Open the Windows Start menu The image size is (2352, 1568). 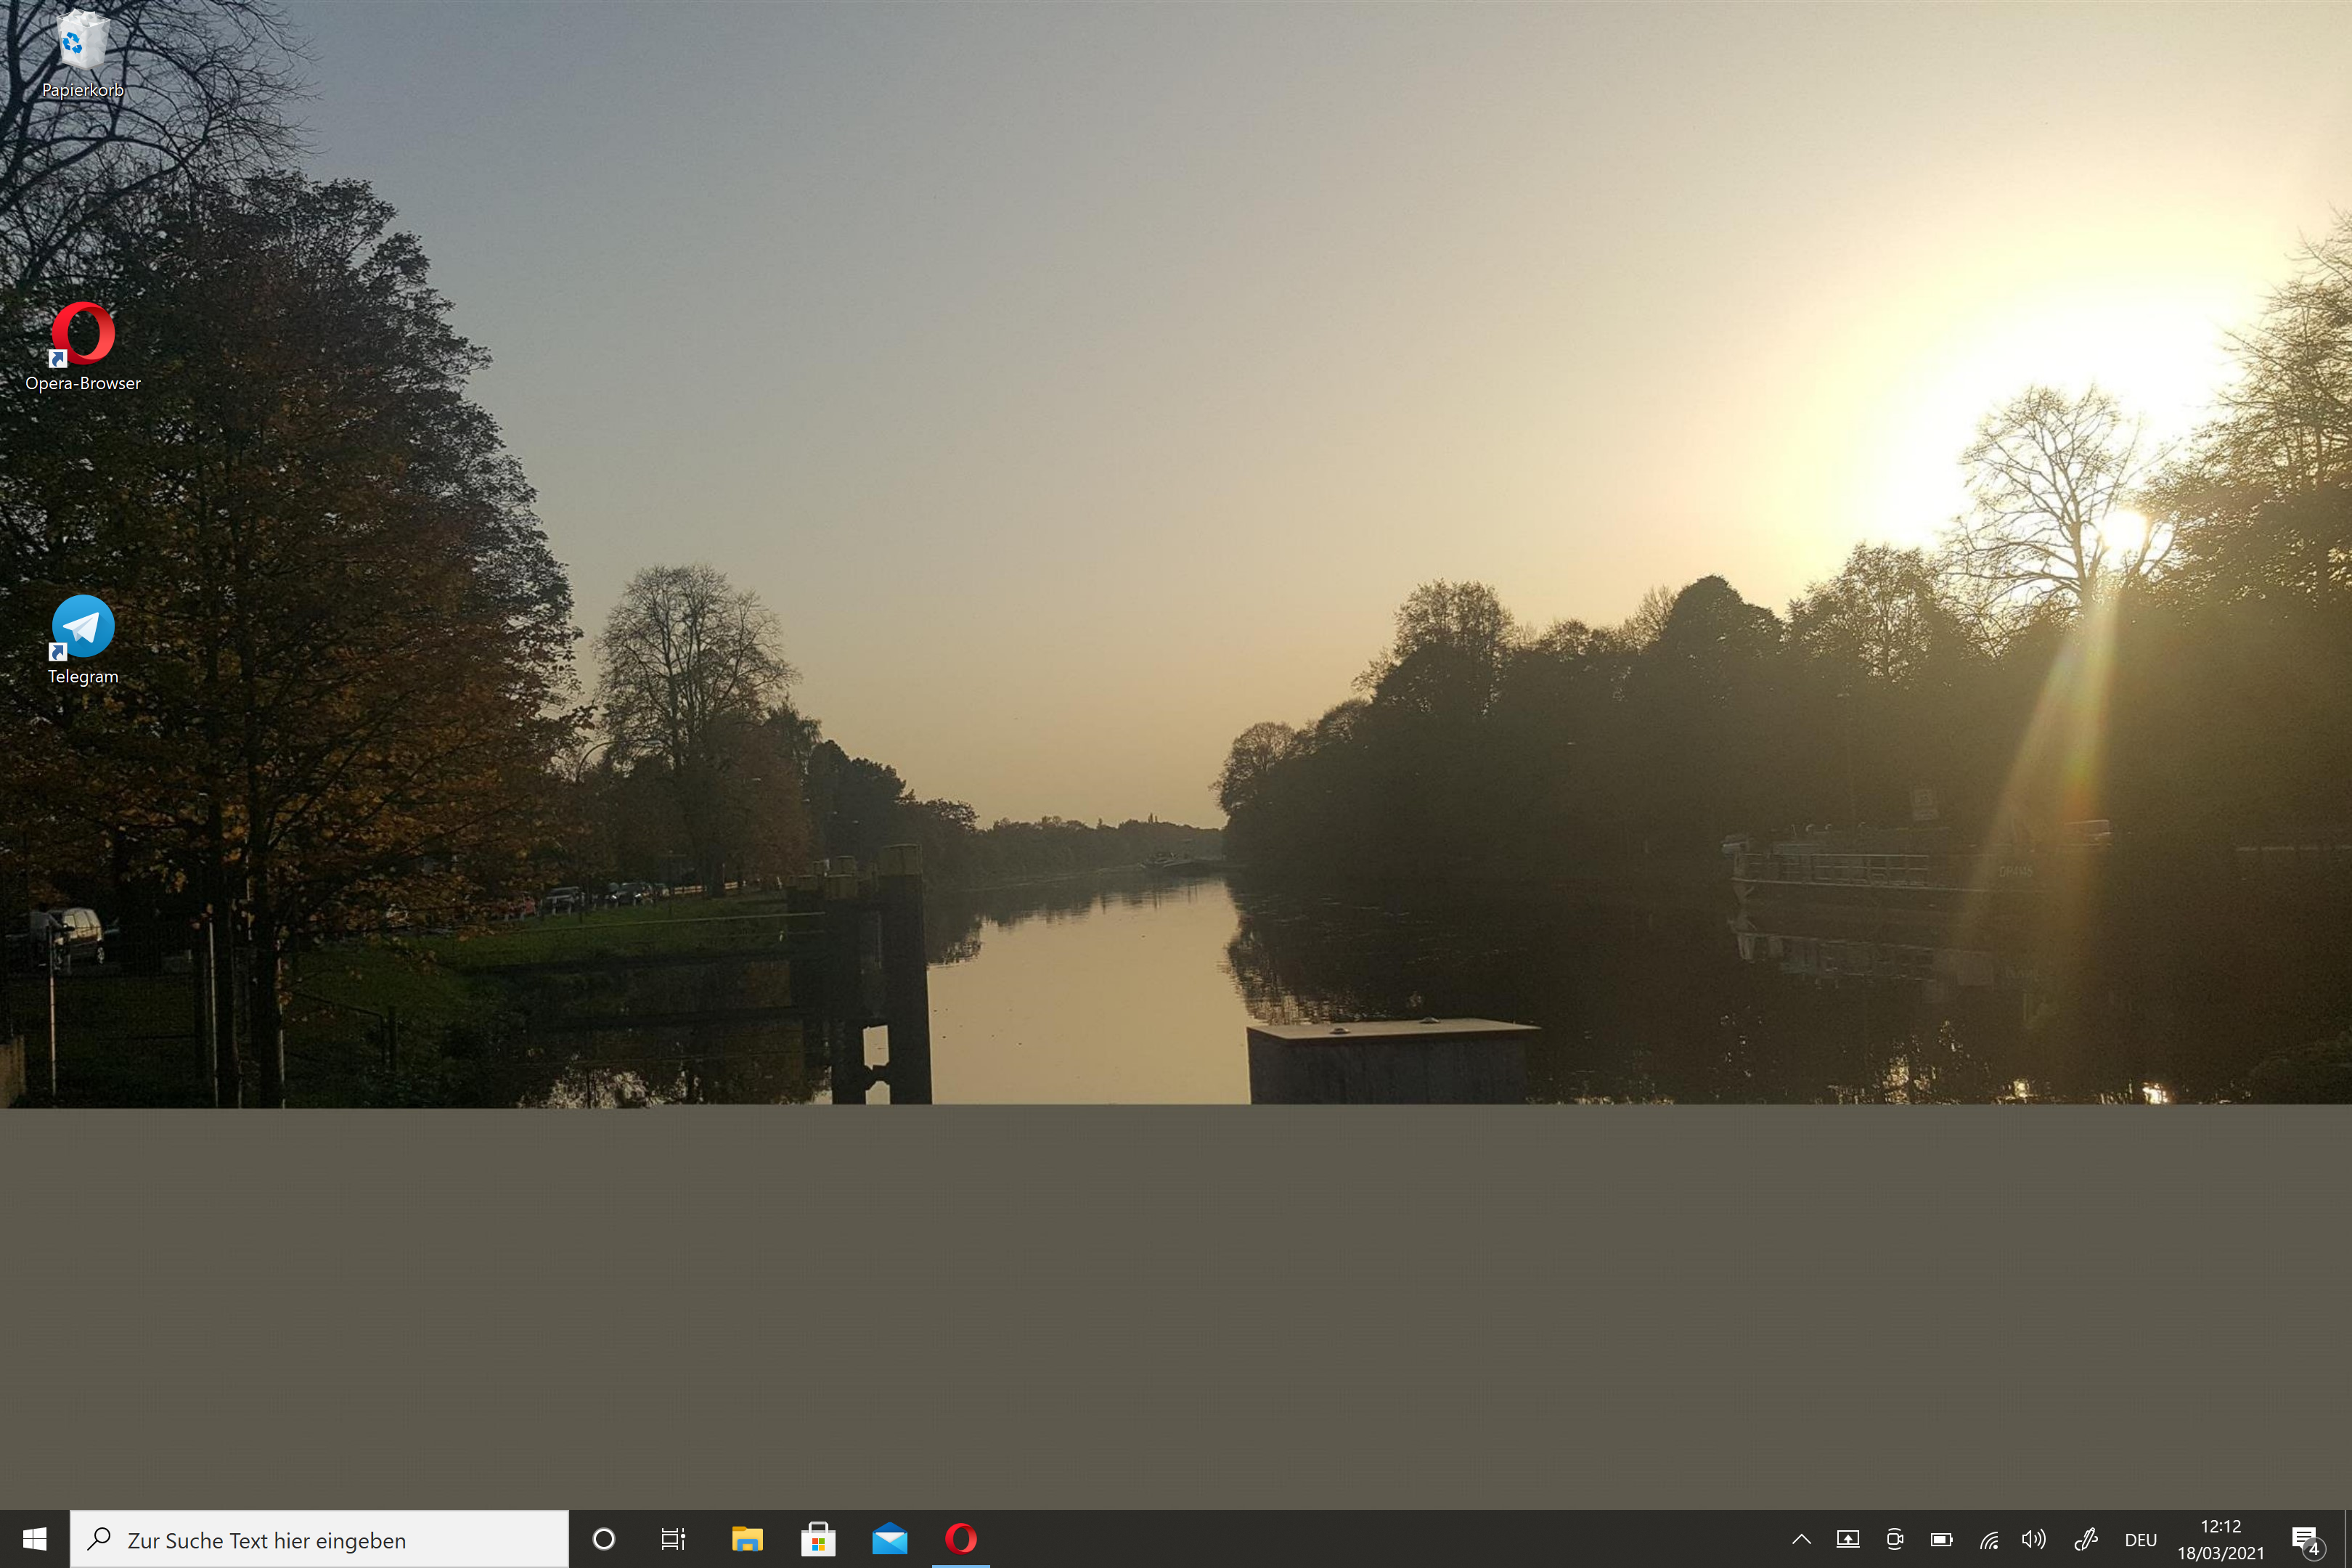(34, 1539)
